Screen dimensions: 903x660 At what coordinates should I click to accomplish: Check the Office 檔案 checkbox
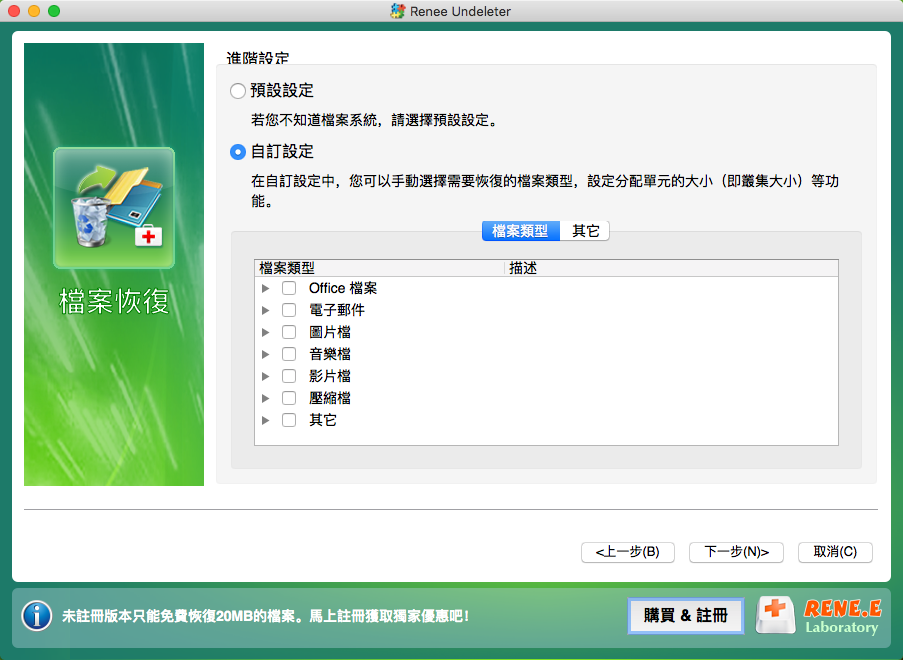coord(289,288)
